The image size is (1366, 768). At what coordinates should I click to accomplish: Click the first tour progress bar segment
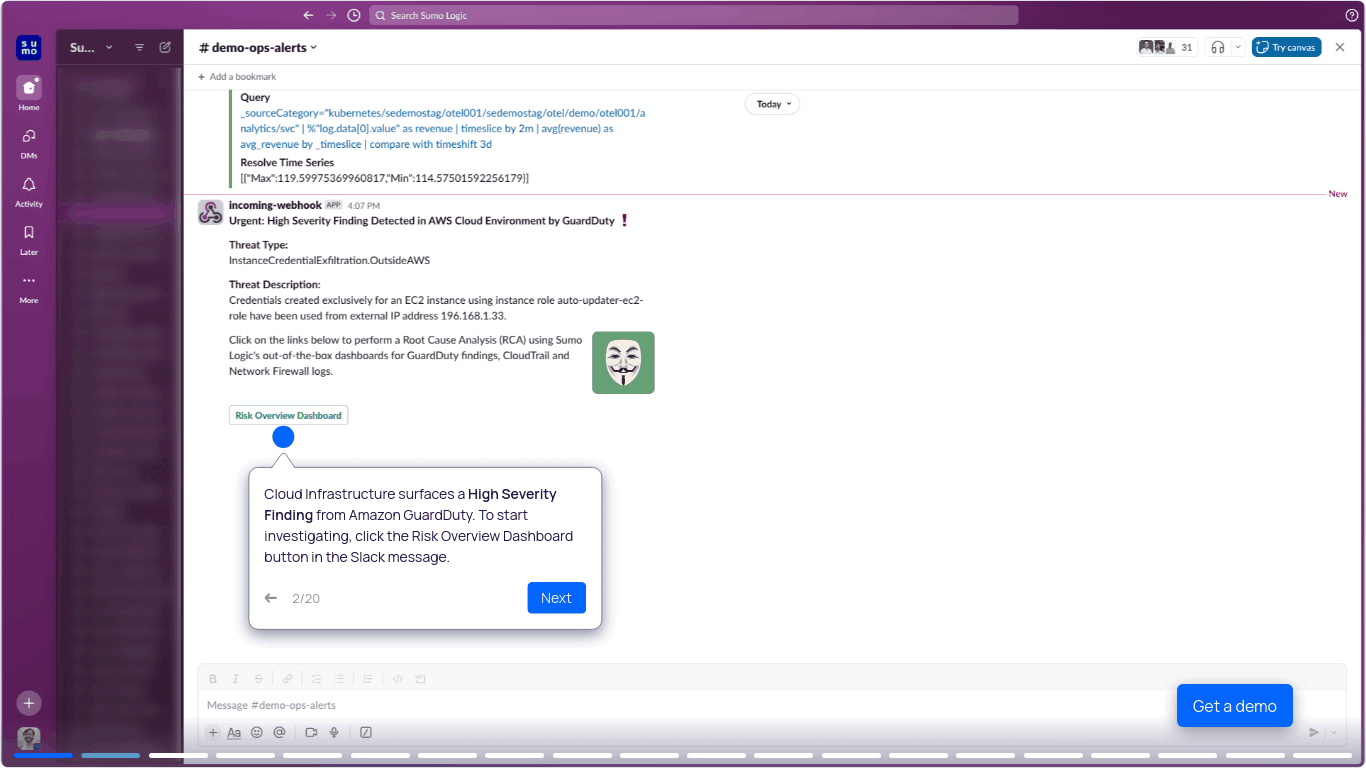click(43, 756)
